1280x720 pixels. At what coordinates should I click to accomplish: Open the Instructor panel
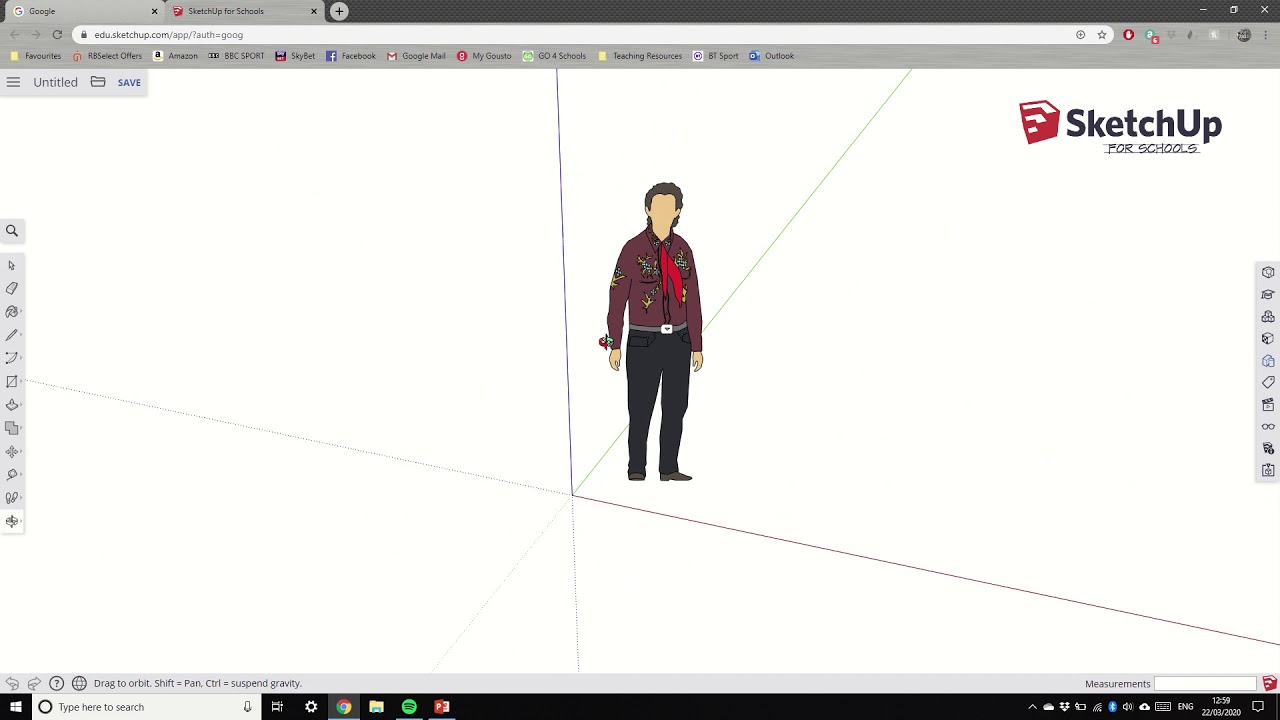(x=1268, y=295)
